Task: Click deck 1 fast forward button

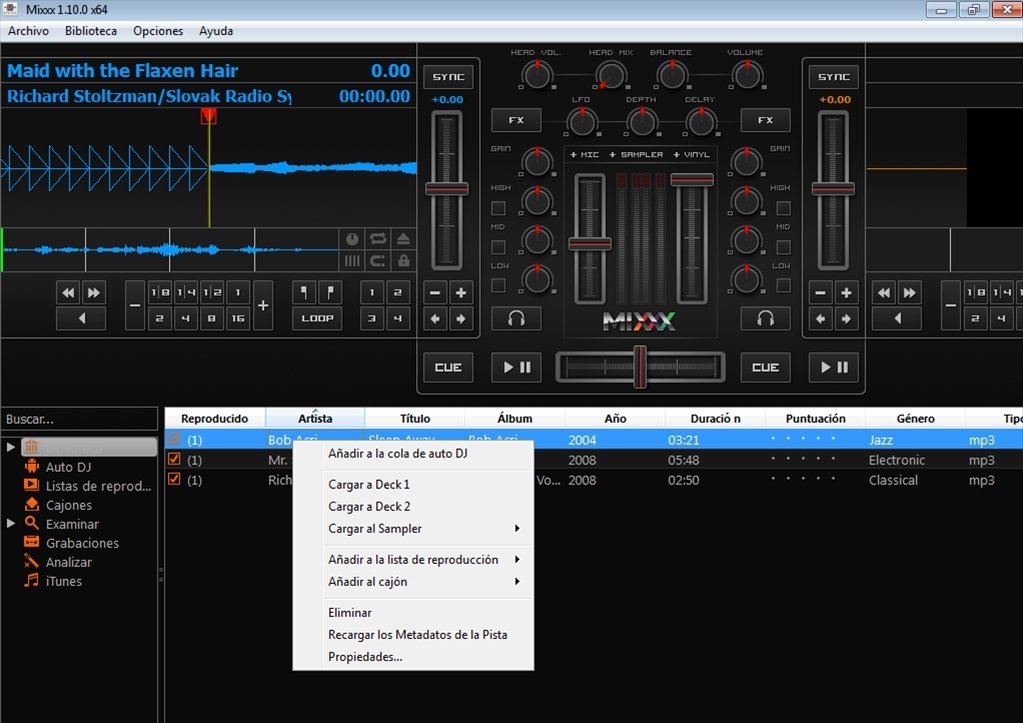Action: (x=94, y=293)
